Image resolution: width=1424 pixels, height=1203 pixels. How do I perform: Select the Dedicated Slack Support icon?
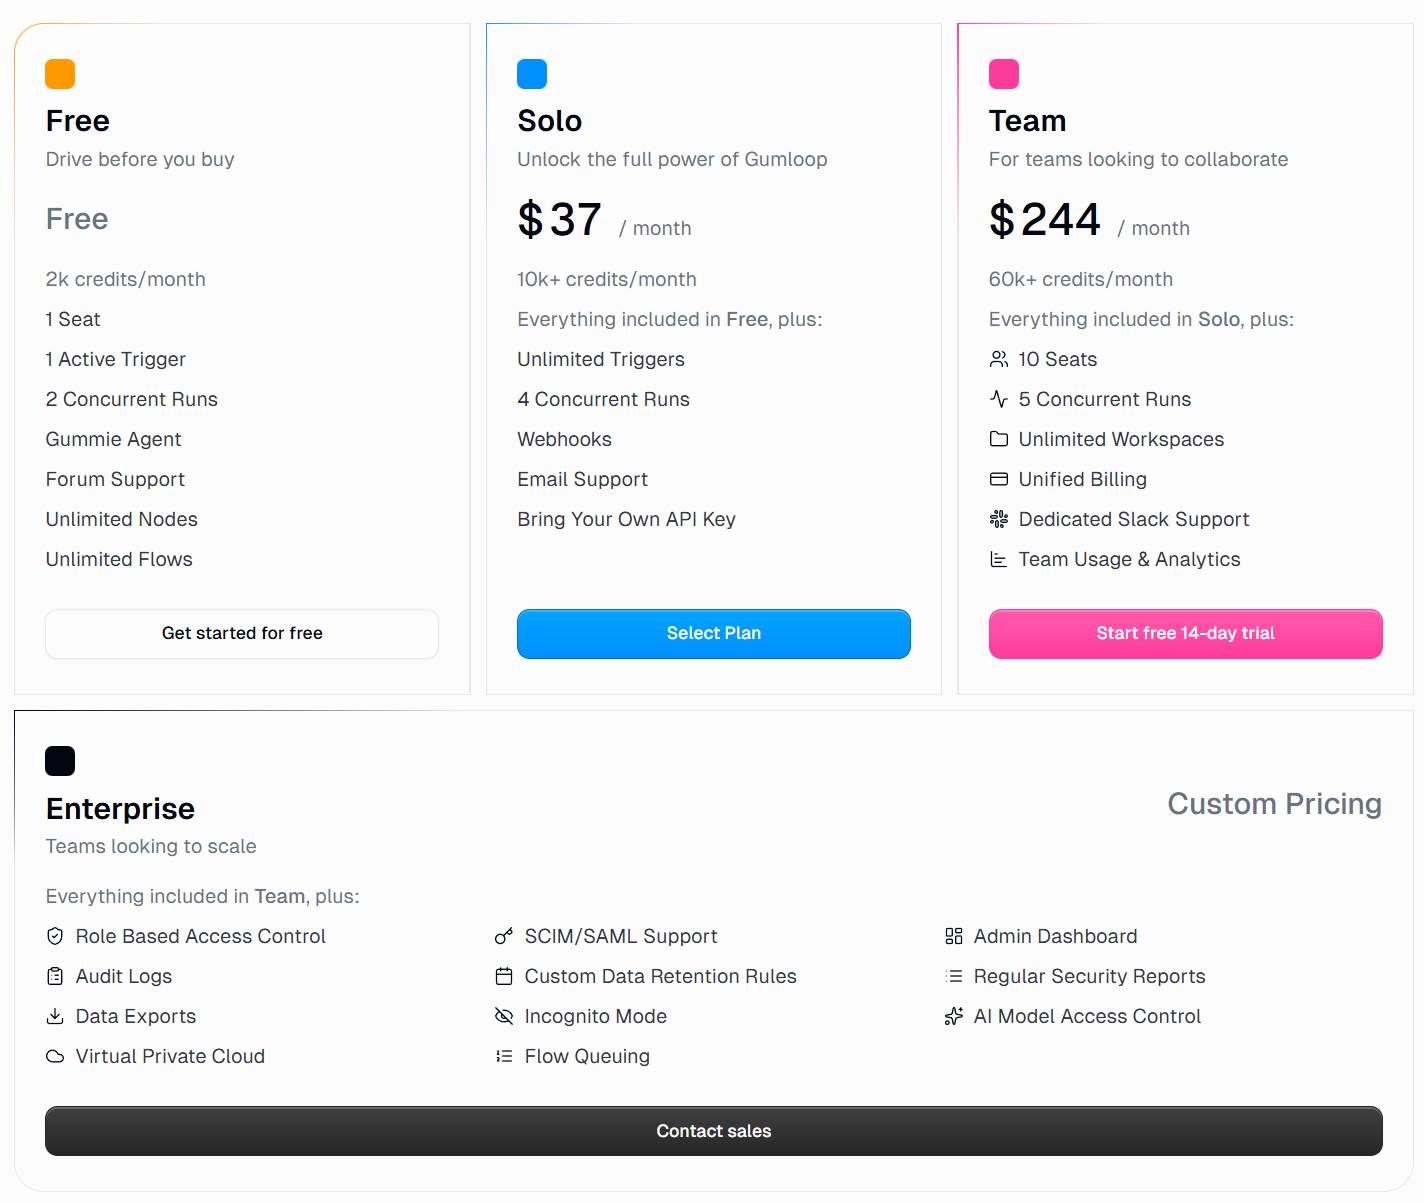998,519
